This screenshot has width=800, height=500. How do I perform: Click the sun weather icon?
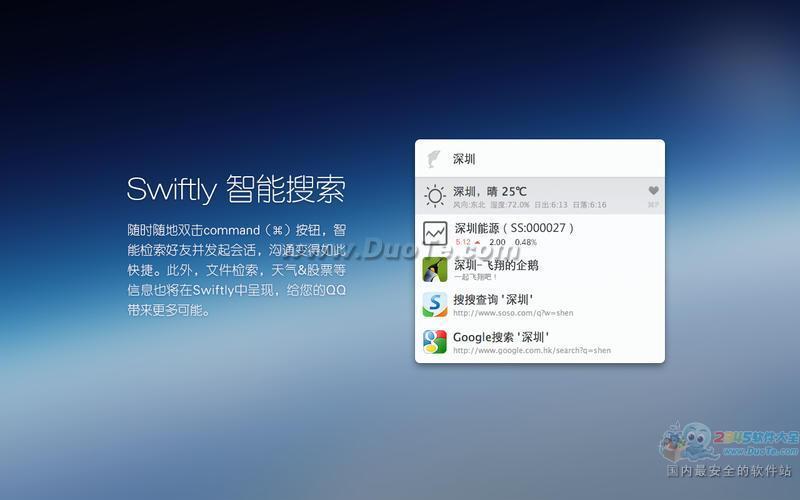435,196
